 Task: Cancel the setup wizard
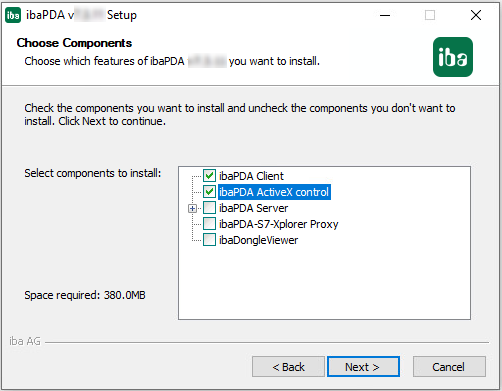(449, 367)
